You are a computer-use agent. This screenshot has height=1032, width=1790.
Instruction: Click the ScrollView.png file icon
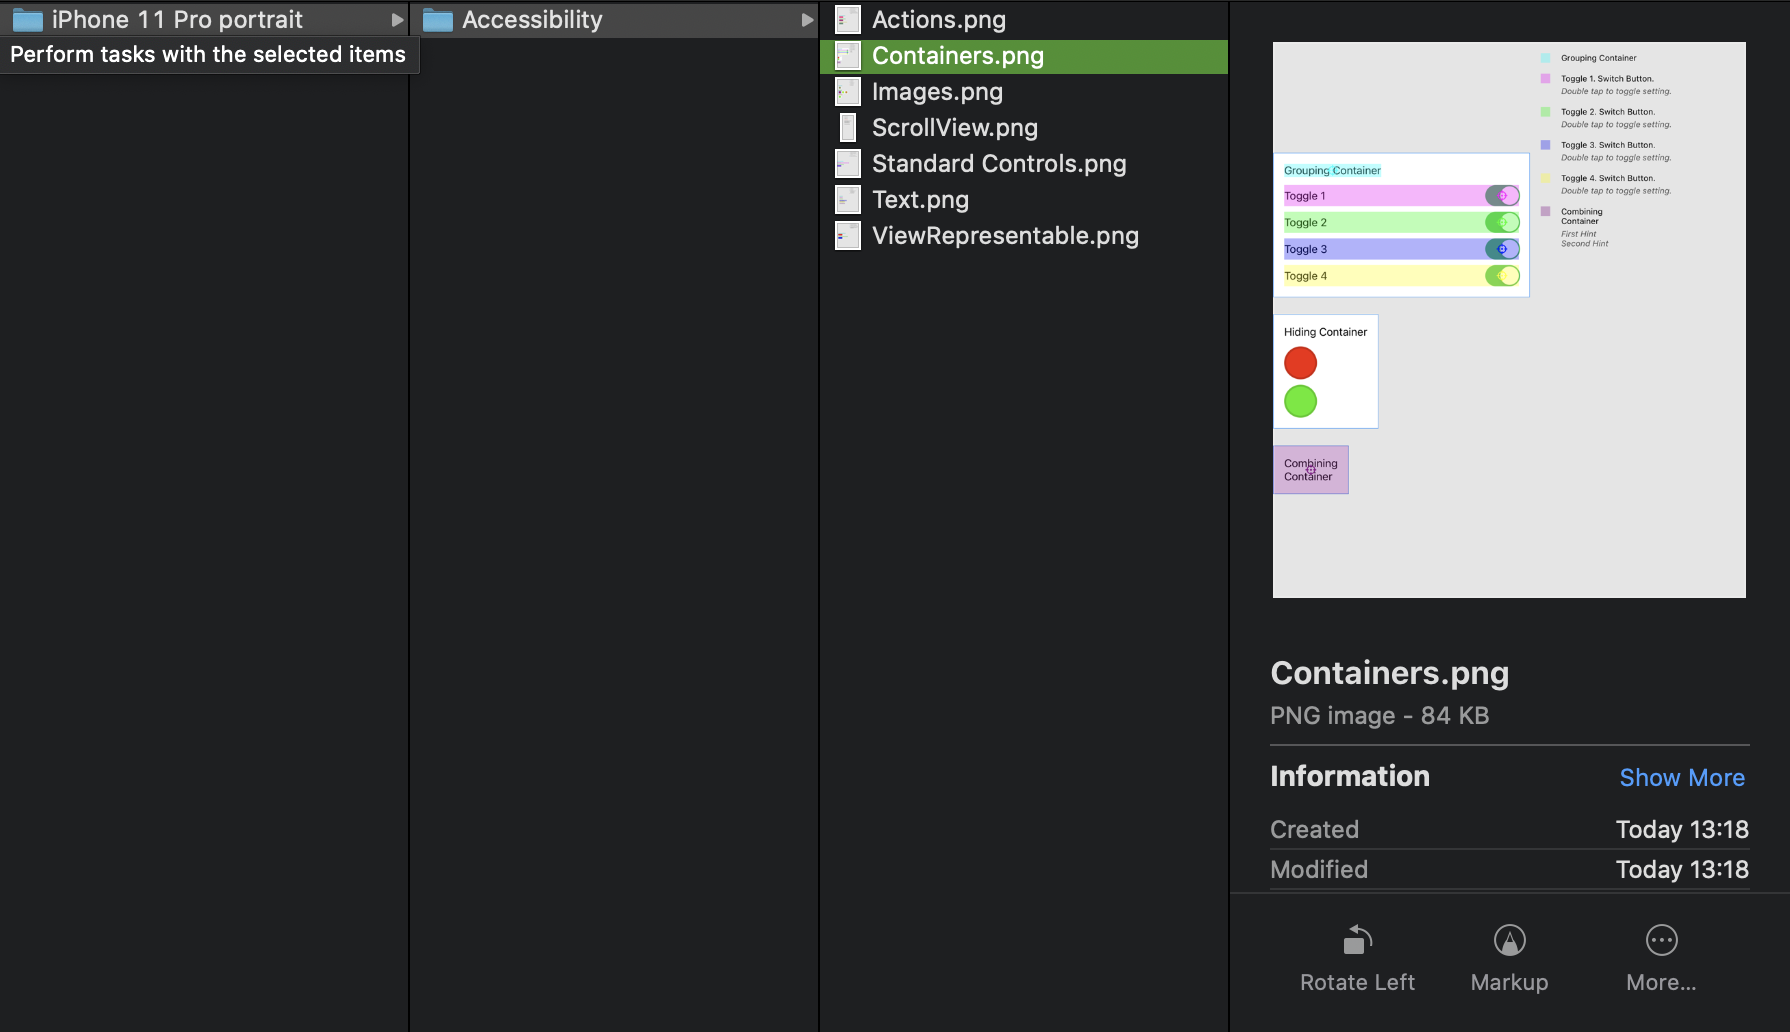[x=848, y=128]
